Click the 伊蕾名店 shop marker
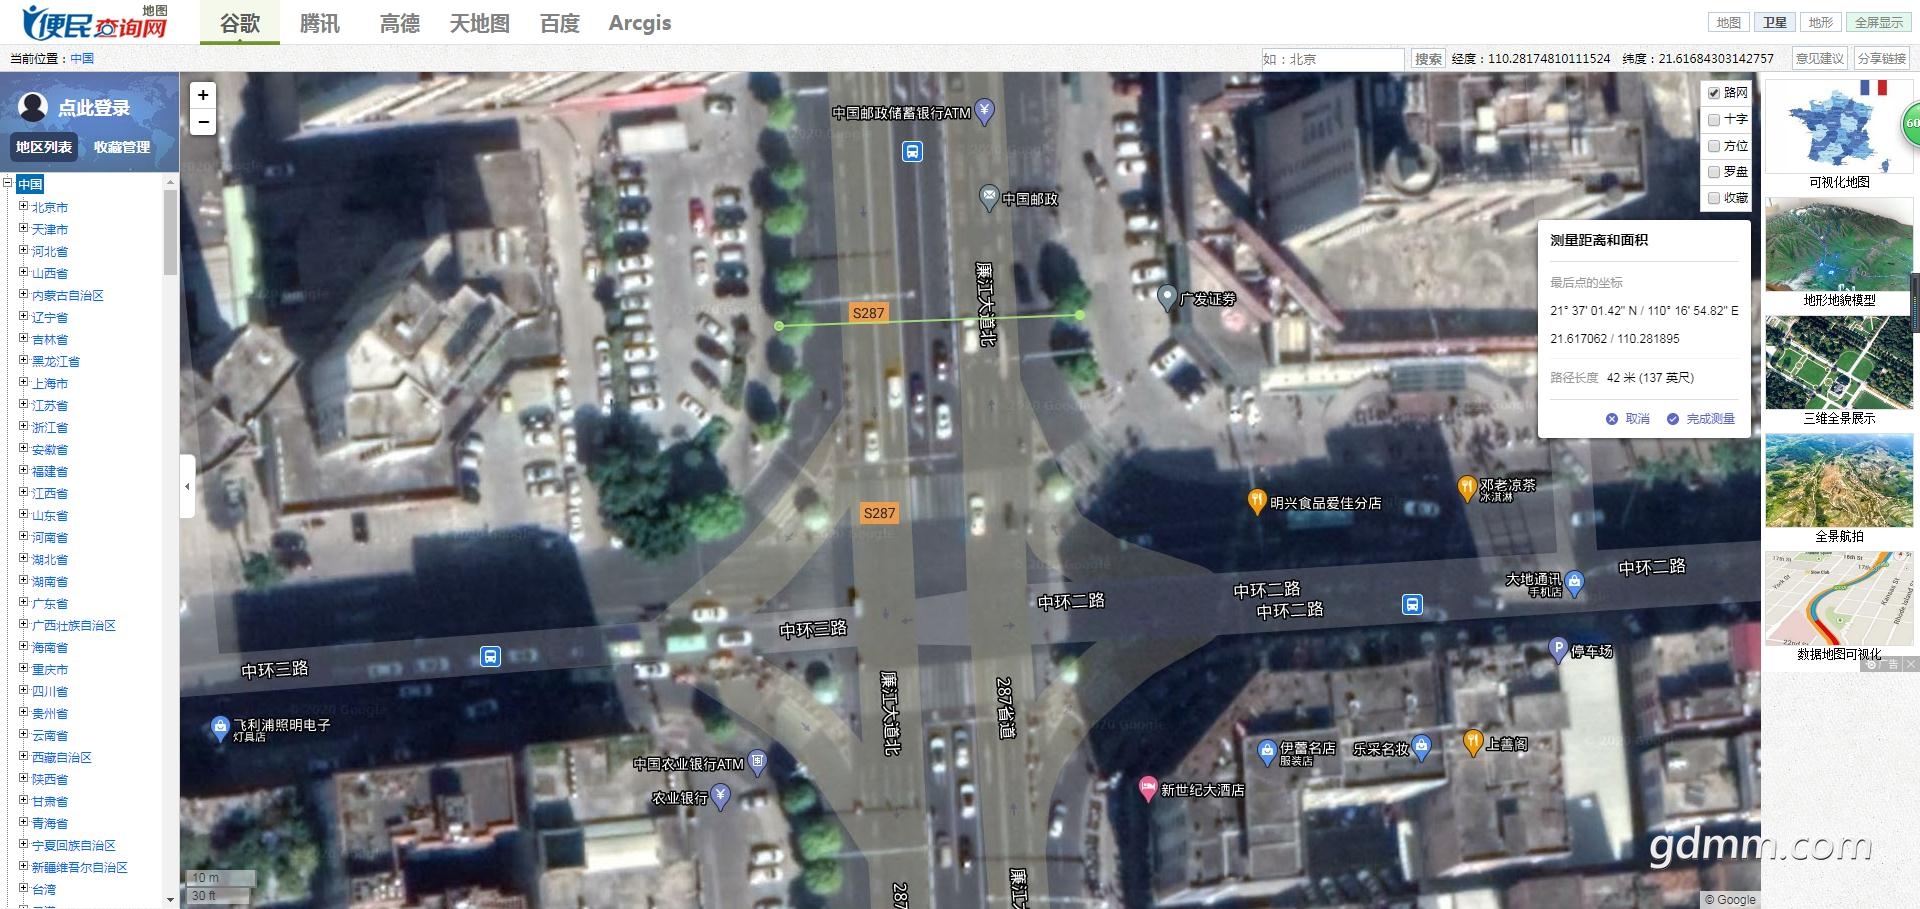Screen dimensions: 1920x909 (1267, 751)
